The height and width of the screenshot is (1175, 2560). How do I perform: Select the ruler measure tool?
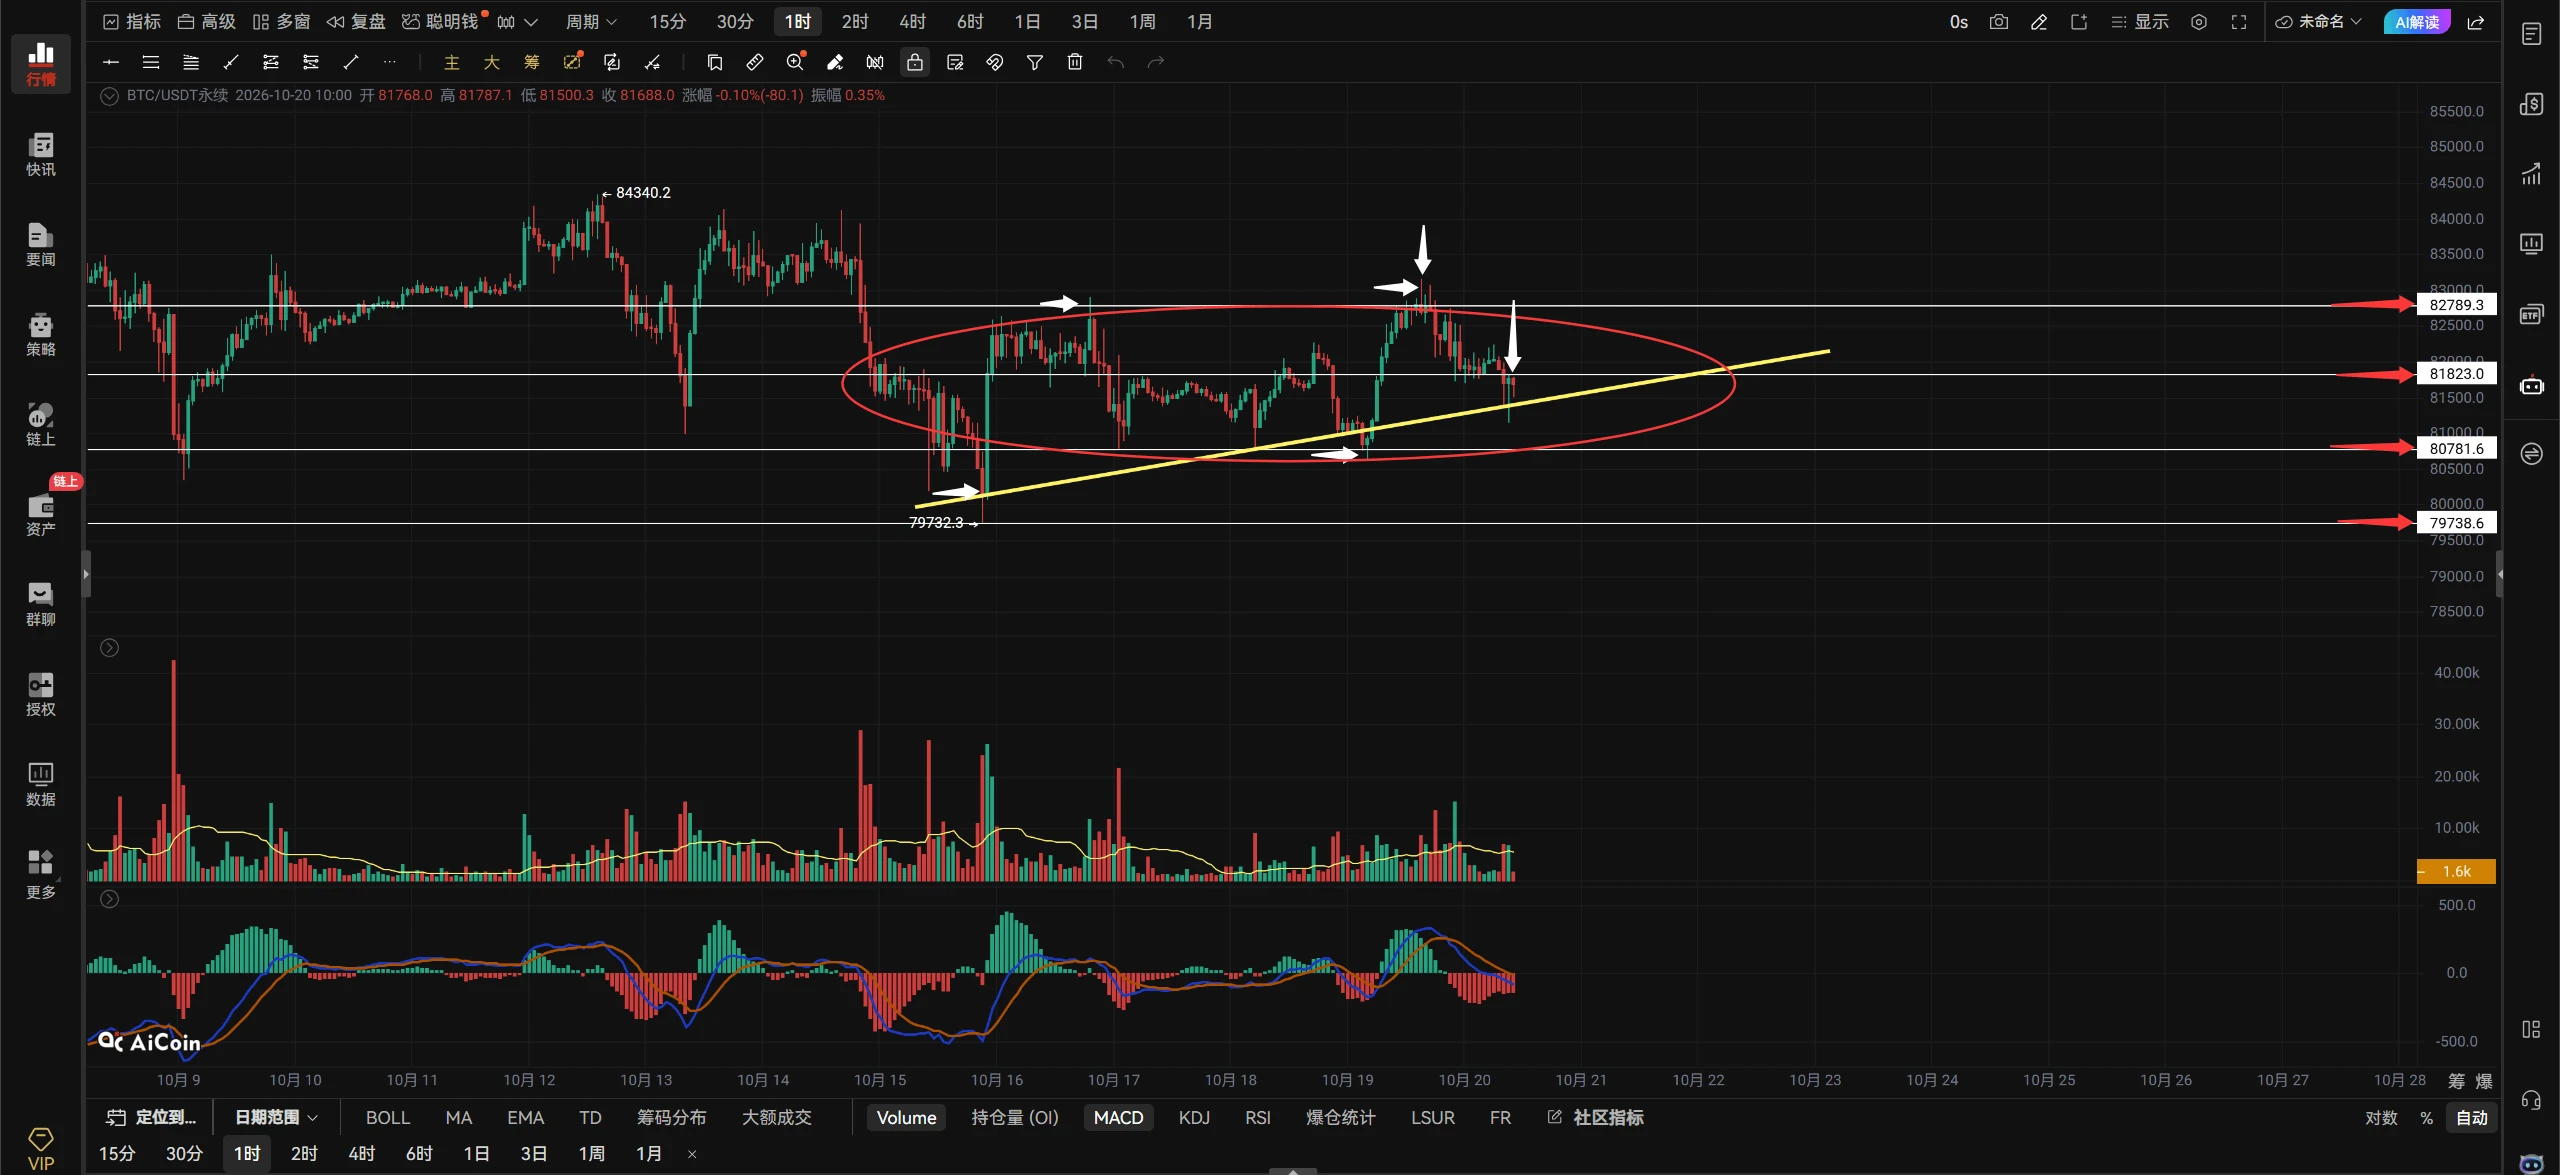[755, 62]
